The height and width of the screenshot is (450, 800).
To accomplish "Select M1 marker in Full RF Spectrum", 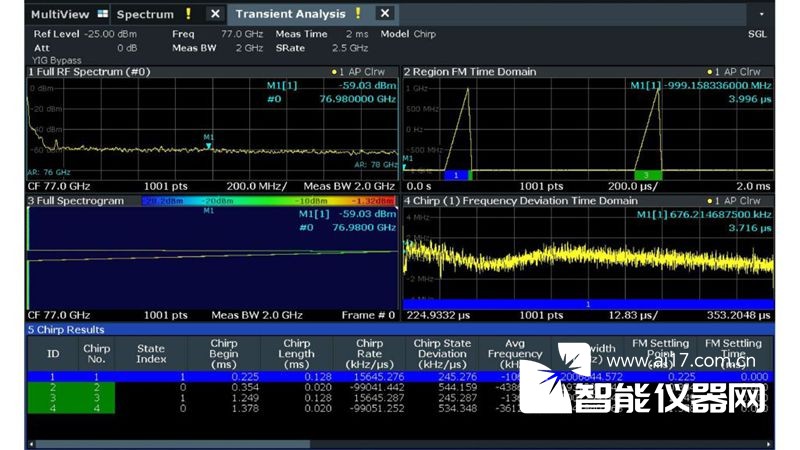I will click(208, 145).
